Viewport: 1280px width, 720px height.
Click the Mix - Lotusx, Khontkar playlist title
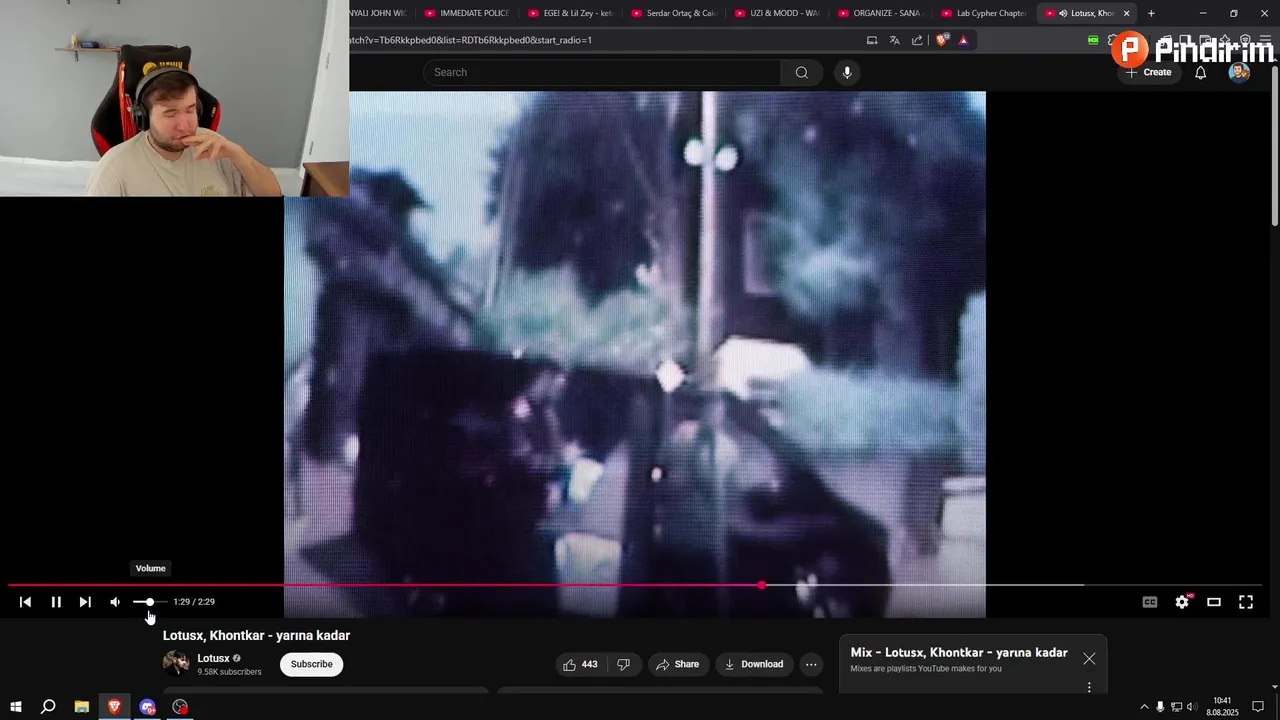pos(959,652)
